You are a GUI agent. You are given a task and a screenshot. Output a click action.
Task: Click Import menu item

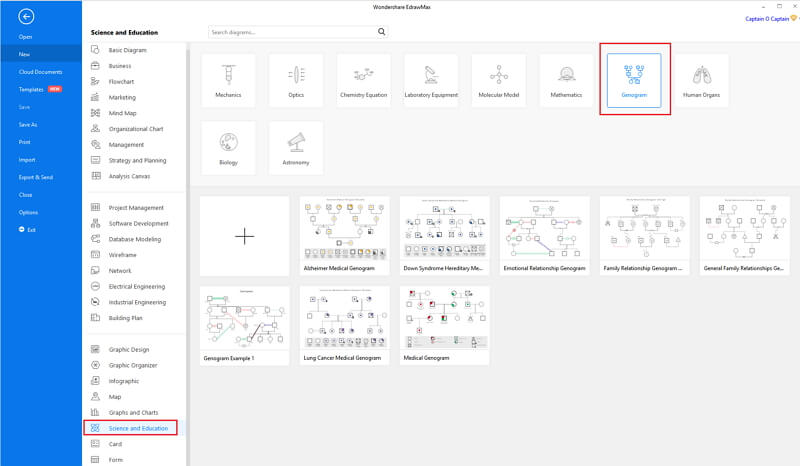click(27, 160)
